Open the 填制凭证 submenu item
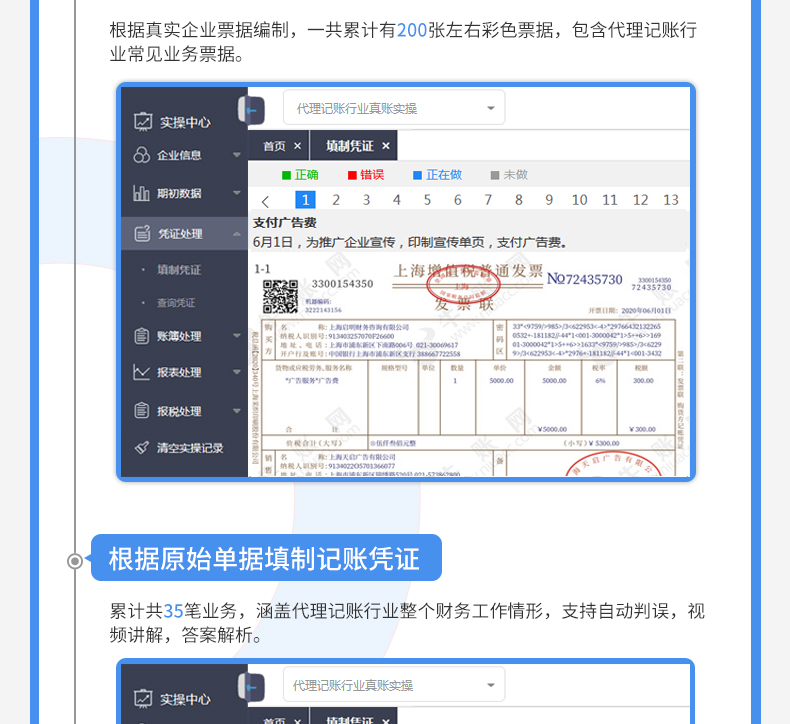The height and width of the screenshot is (724, 790). pos(179,270)
